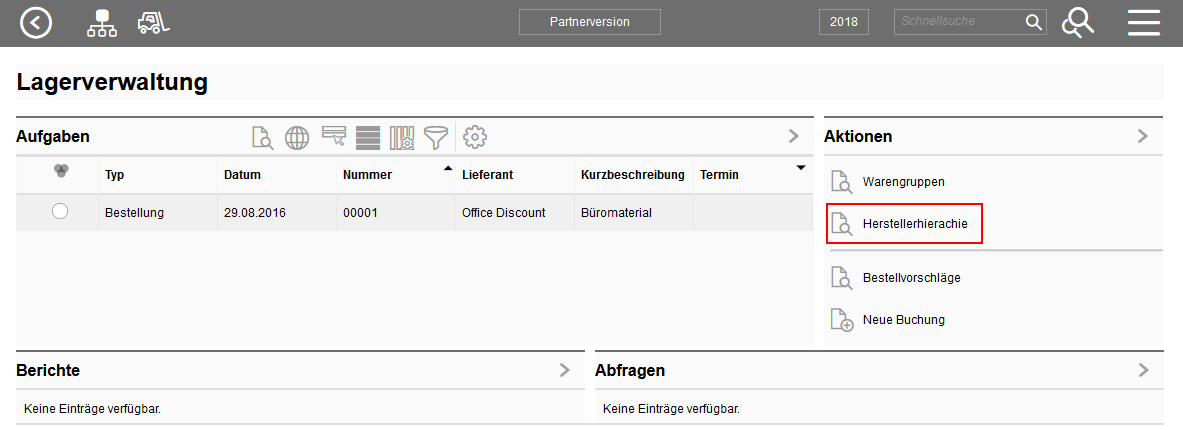Open Aufgaben settings gear
This screenshot has height=430, width=1183.
(x=475, y=137)
